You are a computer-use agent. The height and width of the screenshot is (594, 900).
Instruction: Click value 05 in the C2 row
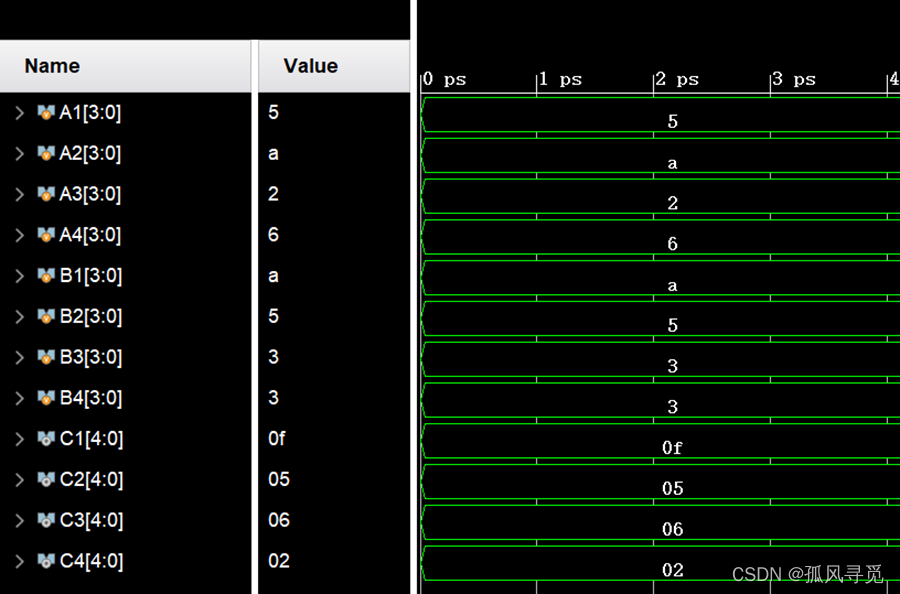point(279,479)
